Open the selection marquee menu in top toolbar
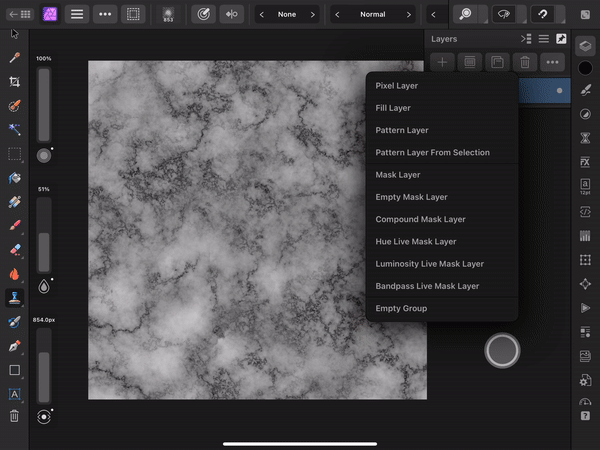Screen dimensions: 600x450 pyautogui.click(x=133, y=14)
